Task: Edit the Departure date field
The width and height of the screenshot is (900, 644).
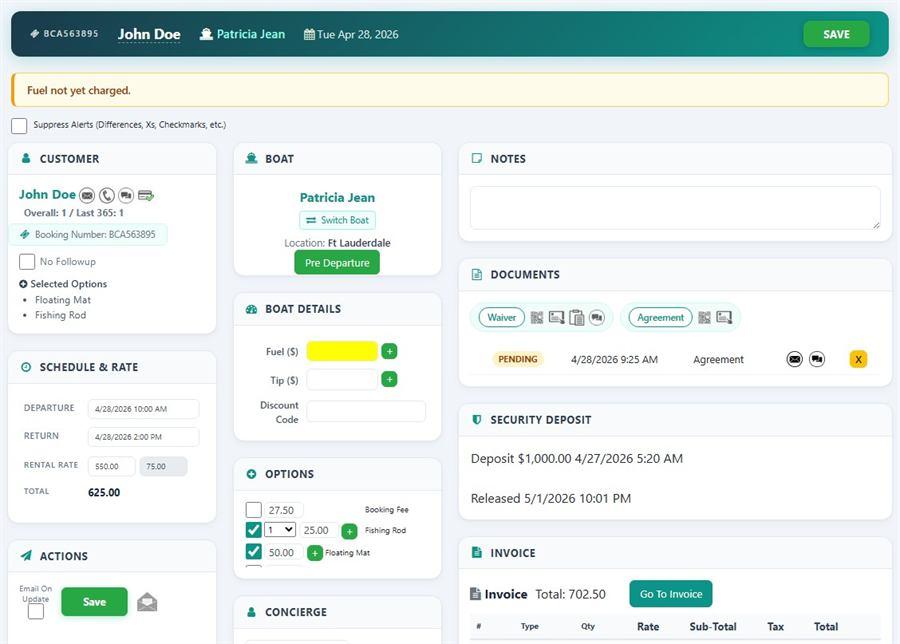Action: coord(143,409)
